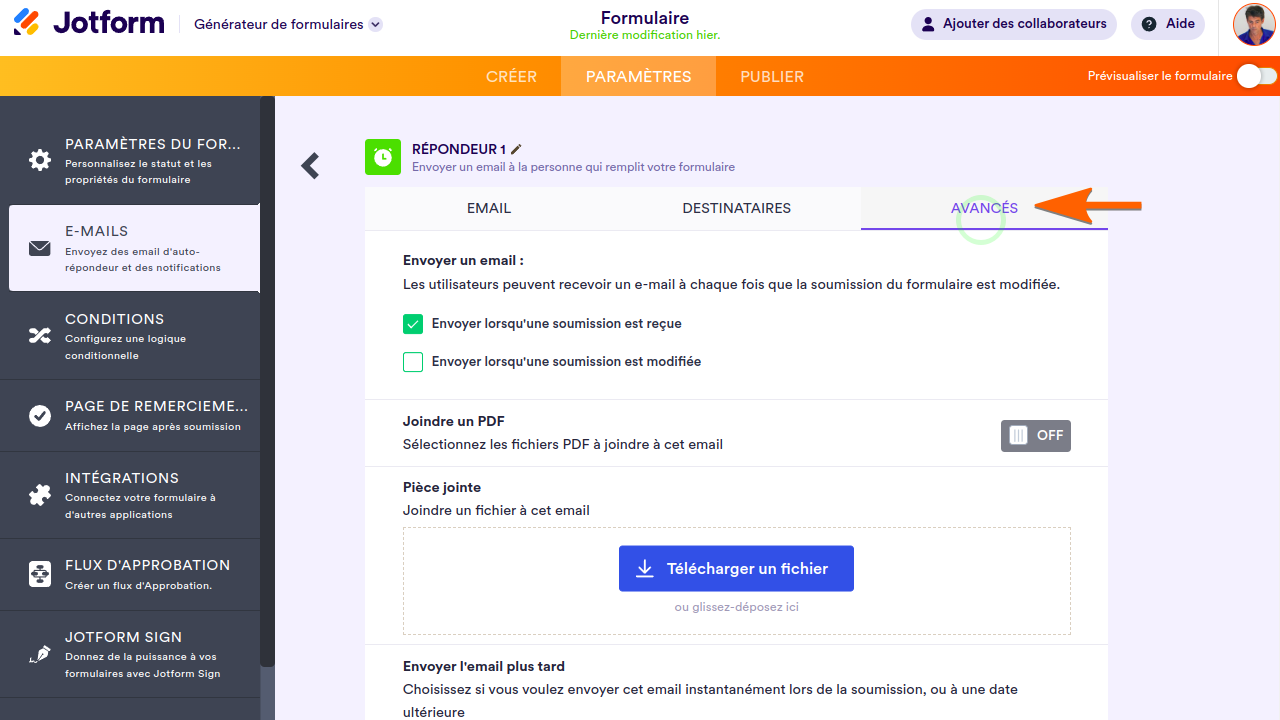Check 'Envoyer lorsqu'une soumission est modifiée'
This screenshot has width=1280, height=720.
pyautogui.click(x=413, y=362)
